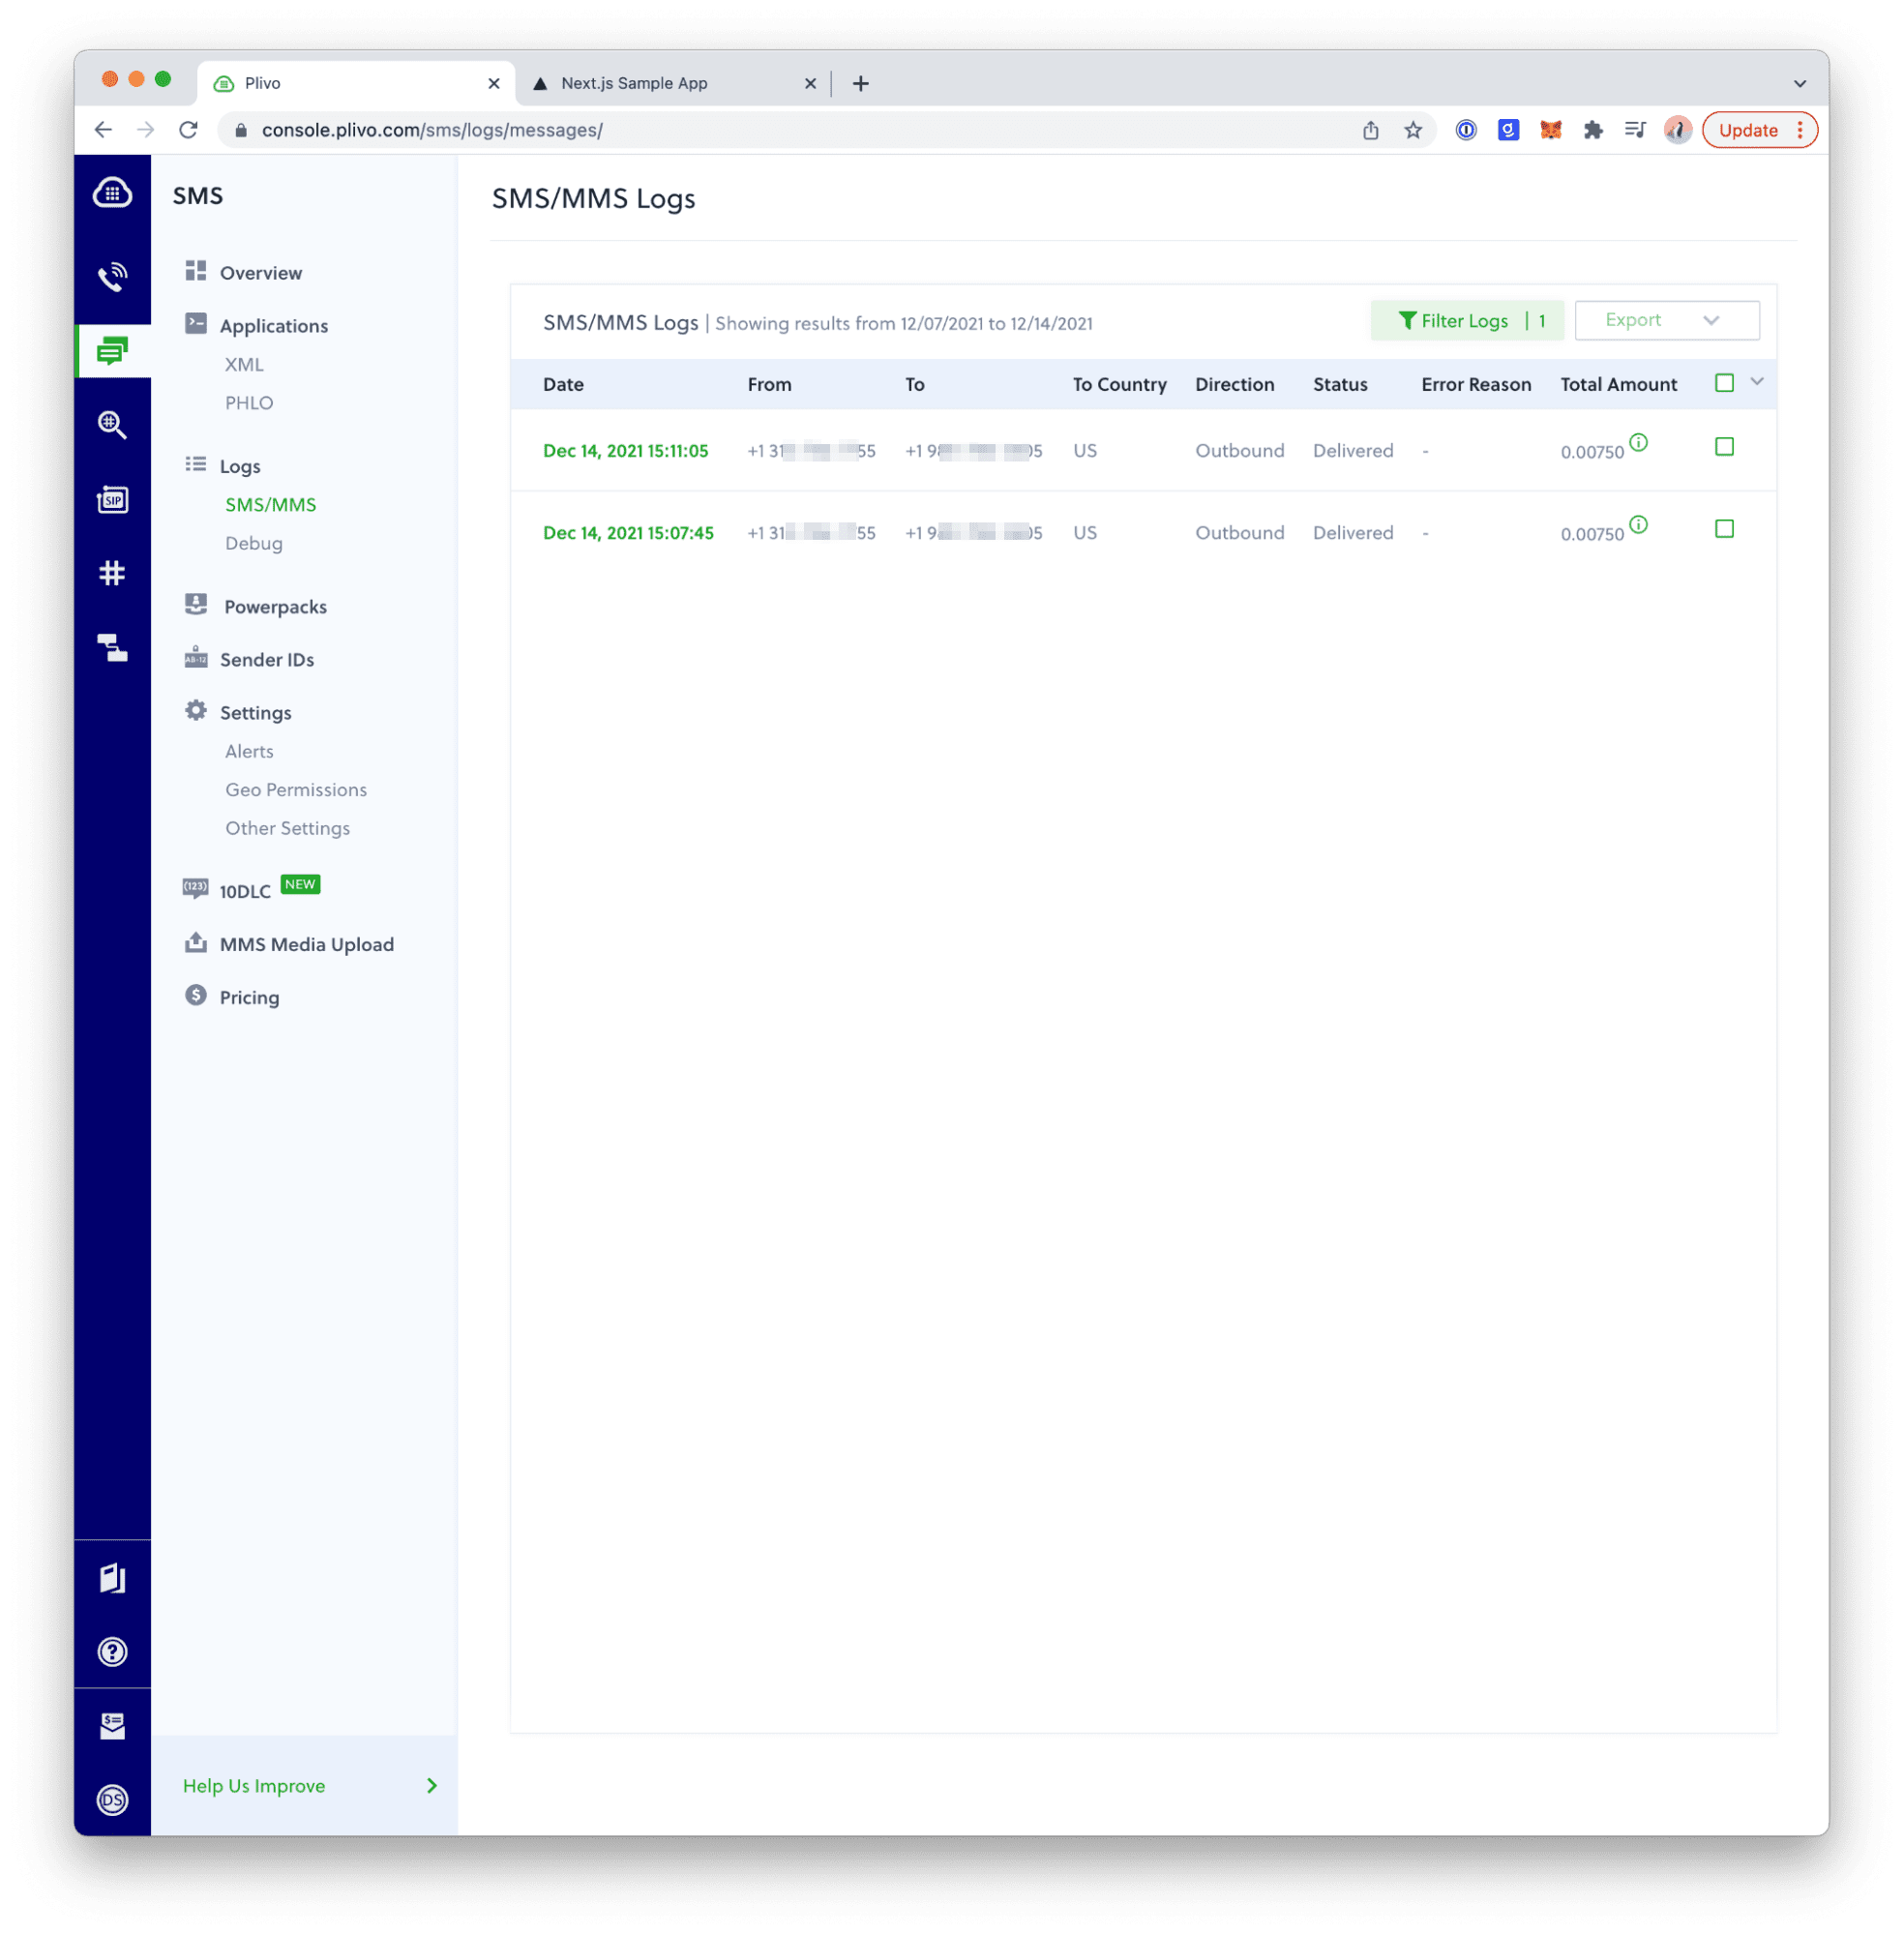Screen dimensions: 1904x1934
Task: Open Debug logs in the sidebar menu
Action: tap(254, 543)
